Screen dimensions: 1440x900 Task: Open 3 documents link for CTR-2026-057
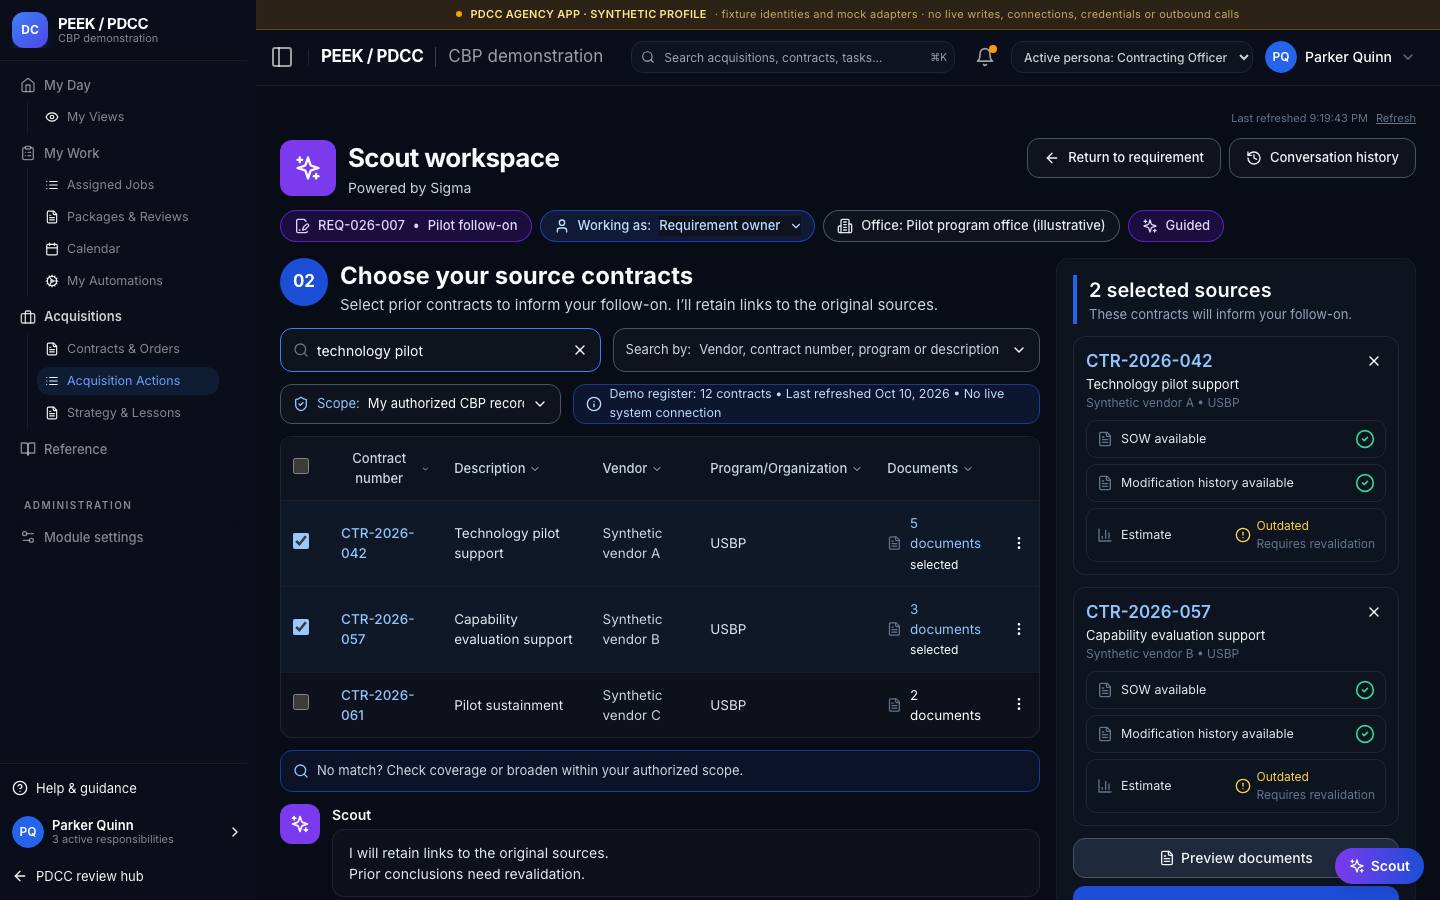tap(945, 619)
